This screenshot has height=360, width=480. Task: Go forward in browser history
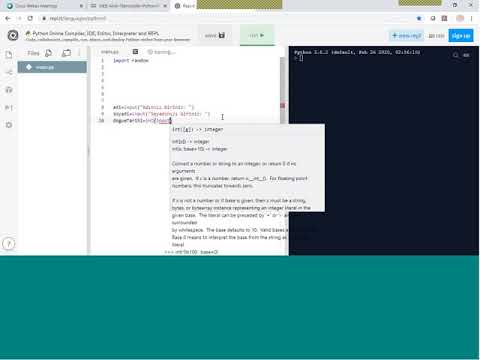click(19, 18)
